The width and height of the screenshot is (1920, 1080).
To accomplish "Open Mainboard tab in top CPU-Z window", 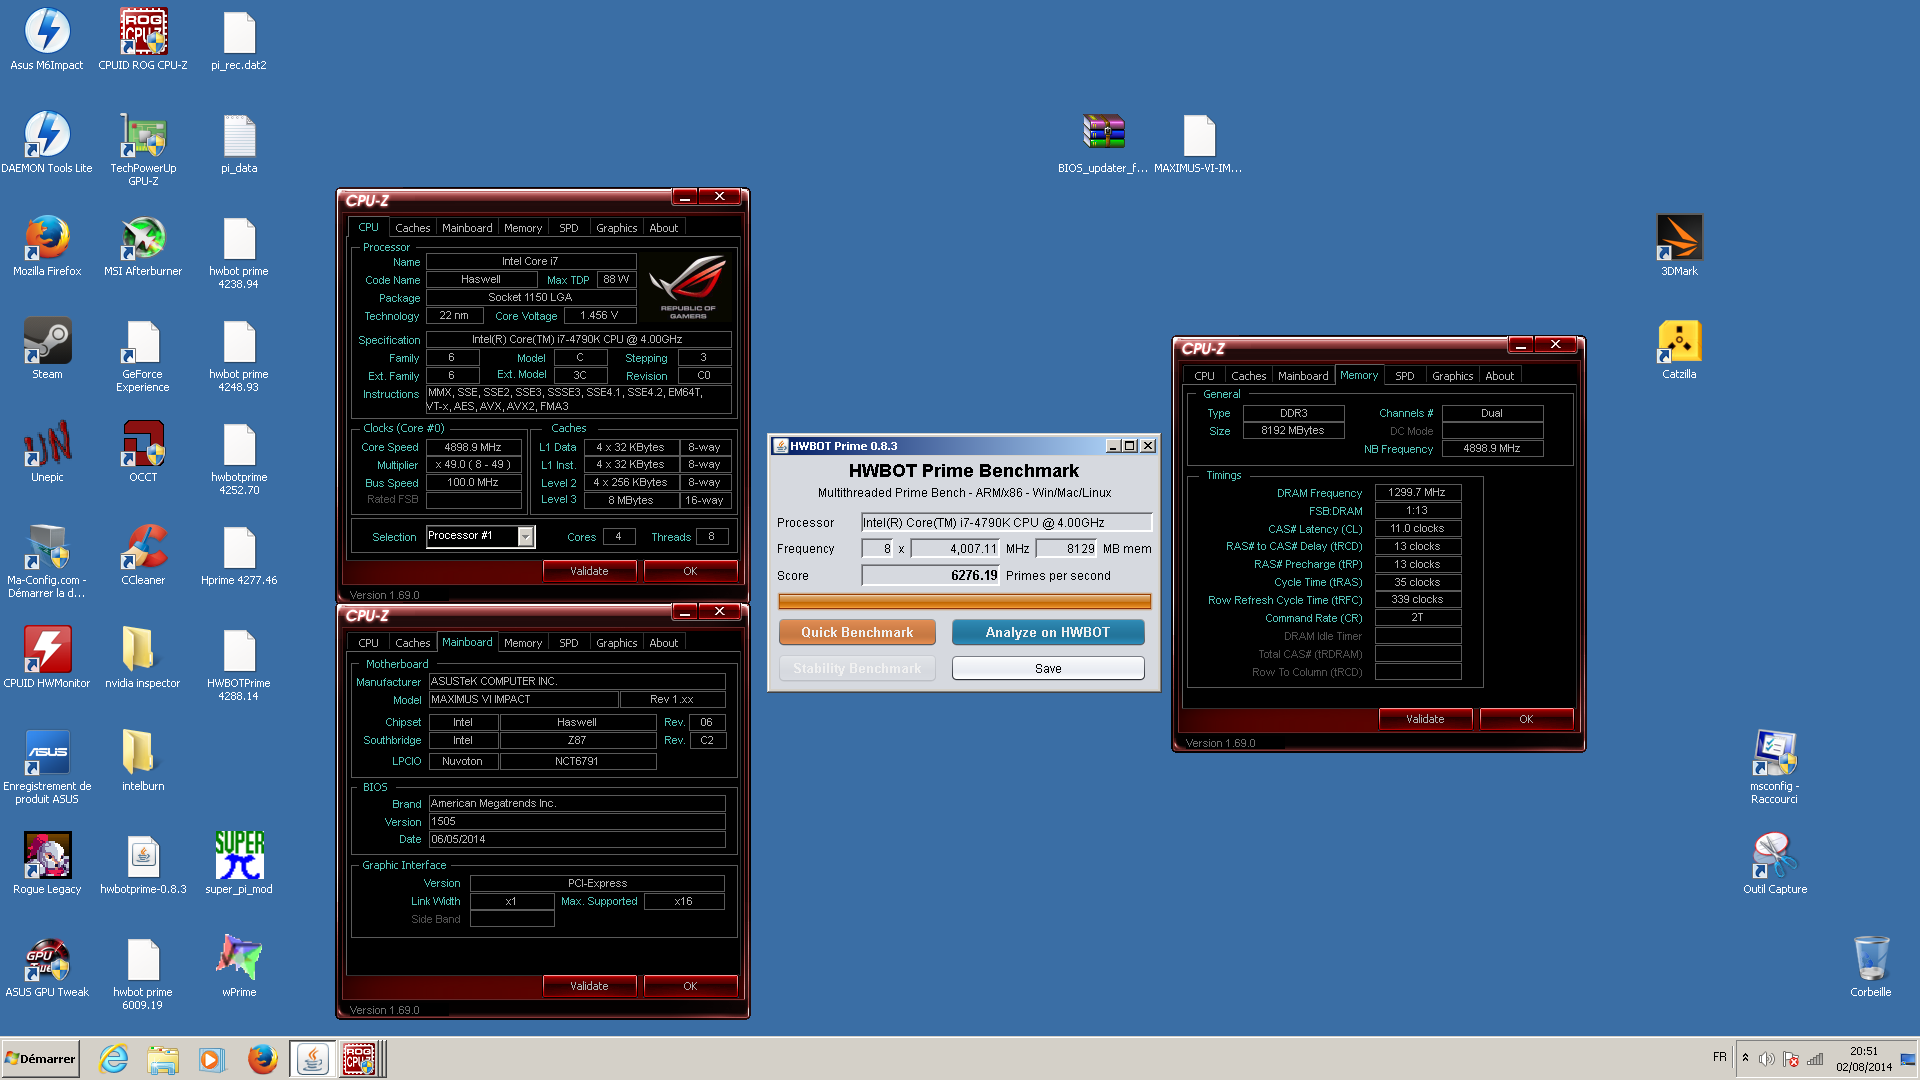I will [467, 228].
